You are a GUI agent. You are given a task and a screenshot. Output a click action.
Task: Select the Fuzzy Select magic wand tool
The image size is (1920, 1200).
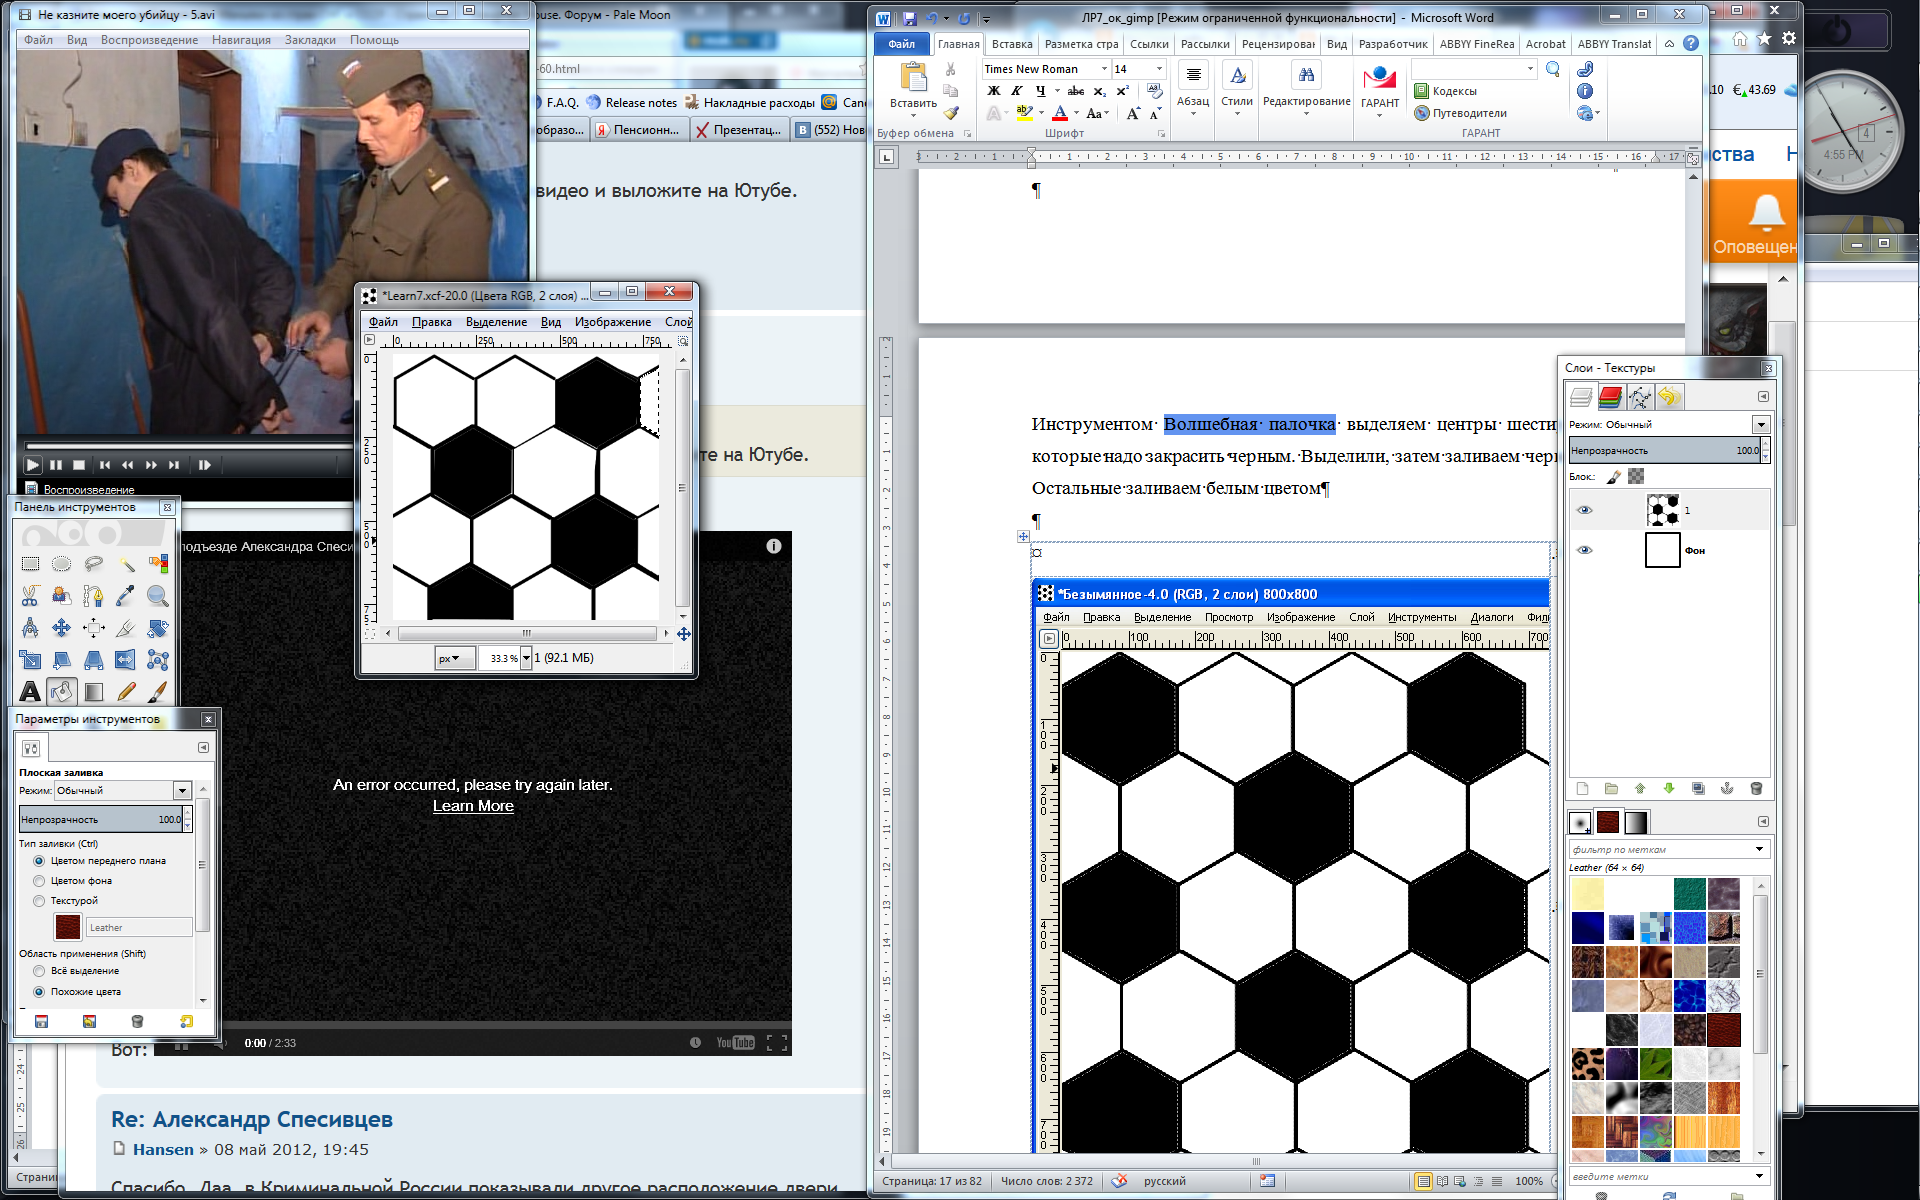click(126, 564)
